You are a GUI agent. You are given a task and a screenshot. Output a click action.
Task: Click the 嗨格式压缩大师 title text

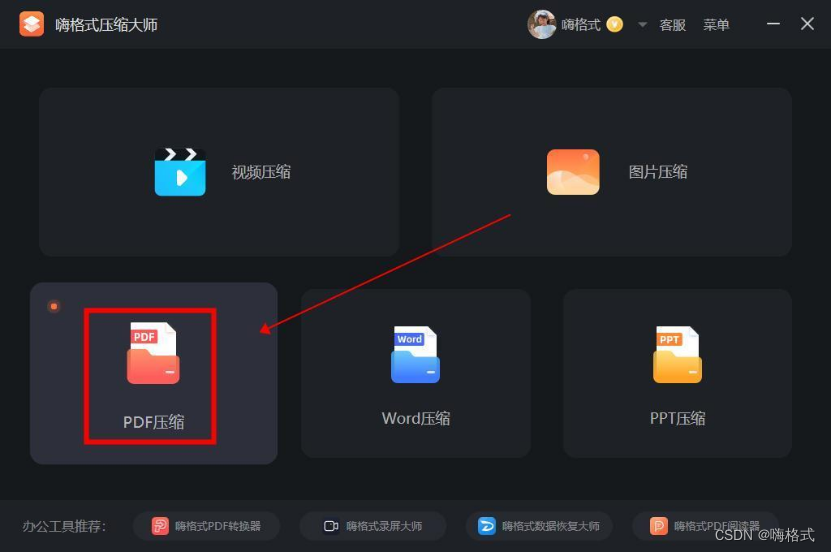click(107, 25)
